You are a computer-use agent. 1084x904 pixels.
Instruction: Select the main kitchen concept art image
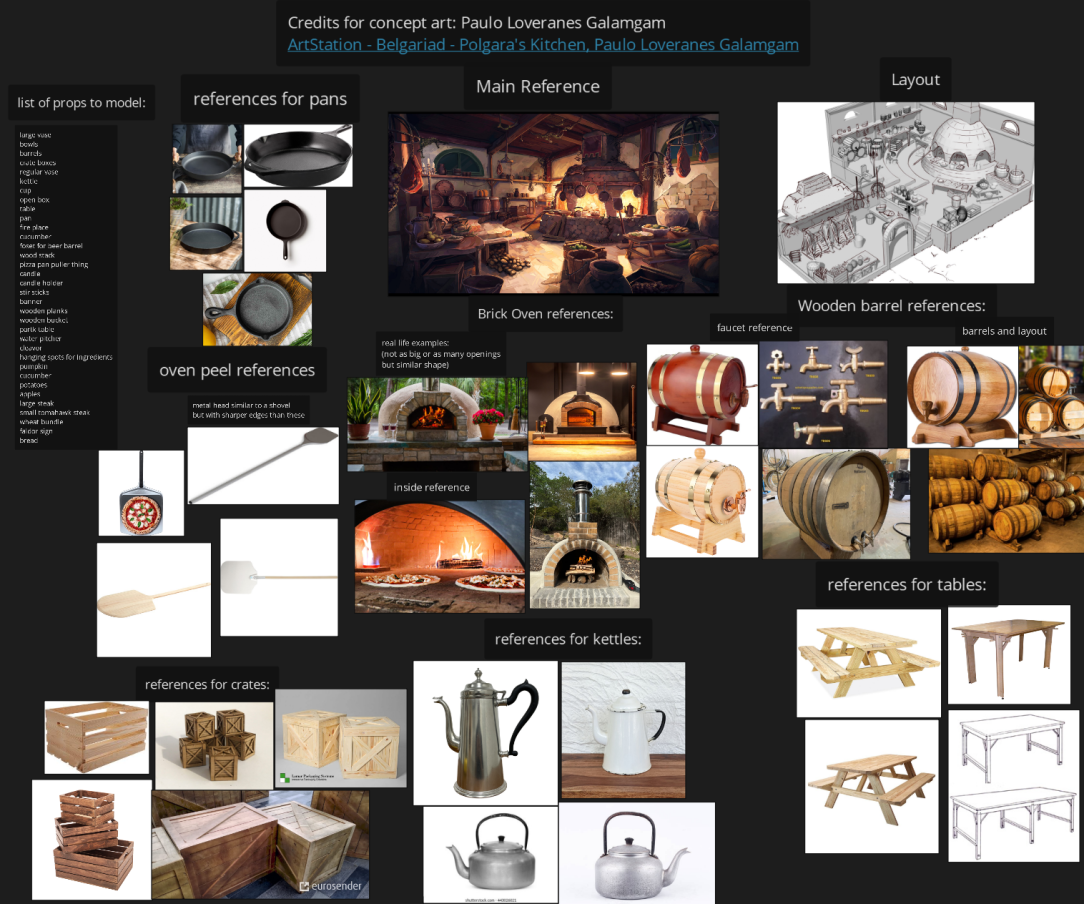pyautogui.click(x=553, y=205)
